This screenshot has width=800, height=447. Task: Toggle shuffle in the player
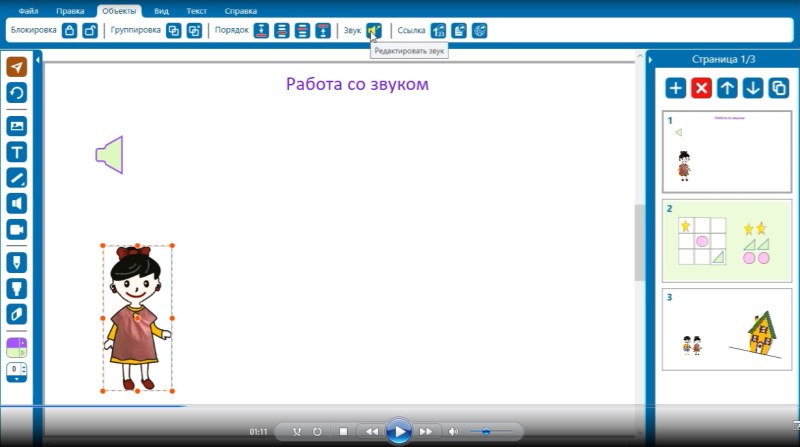[x=297, y=432]
